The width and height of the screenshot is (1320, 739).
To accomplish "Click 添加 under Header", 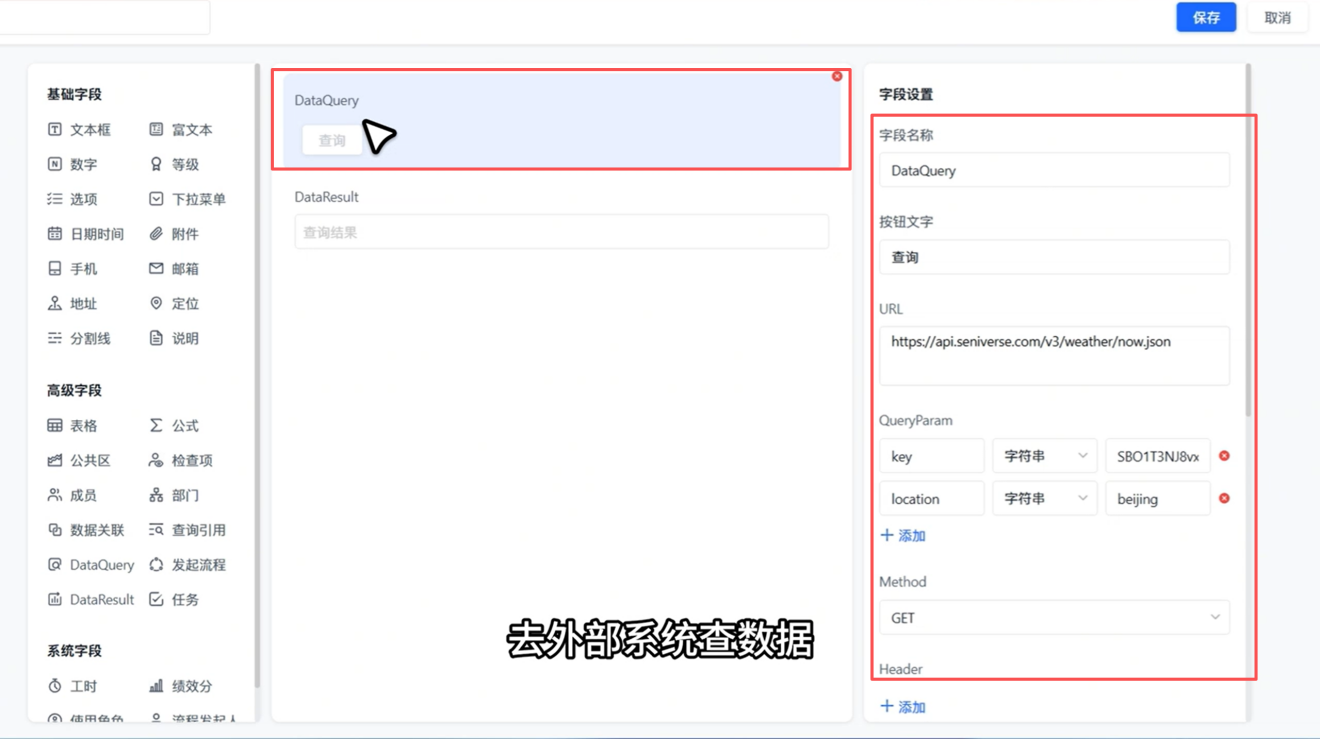I will [903, 707].
